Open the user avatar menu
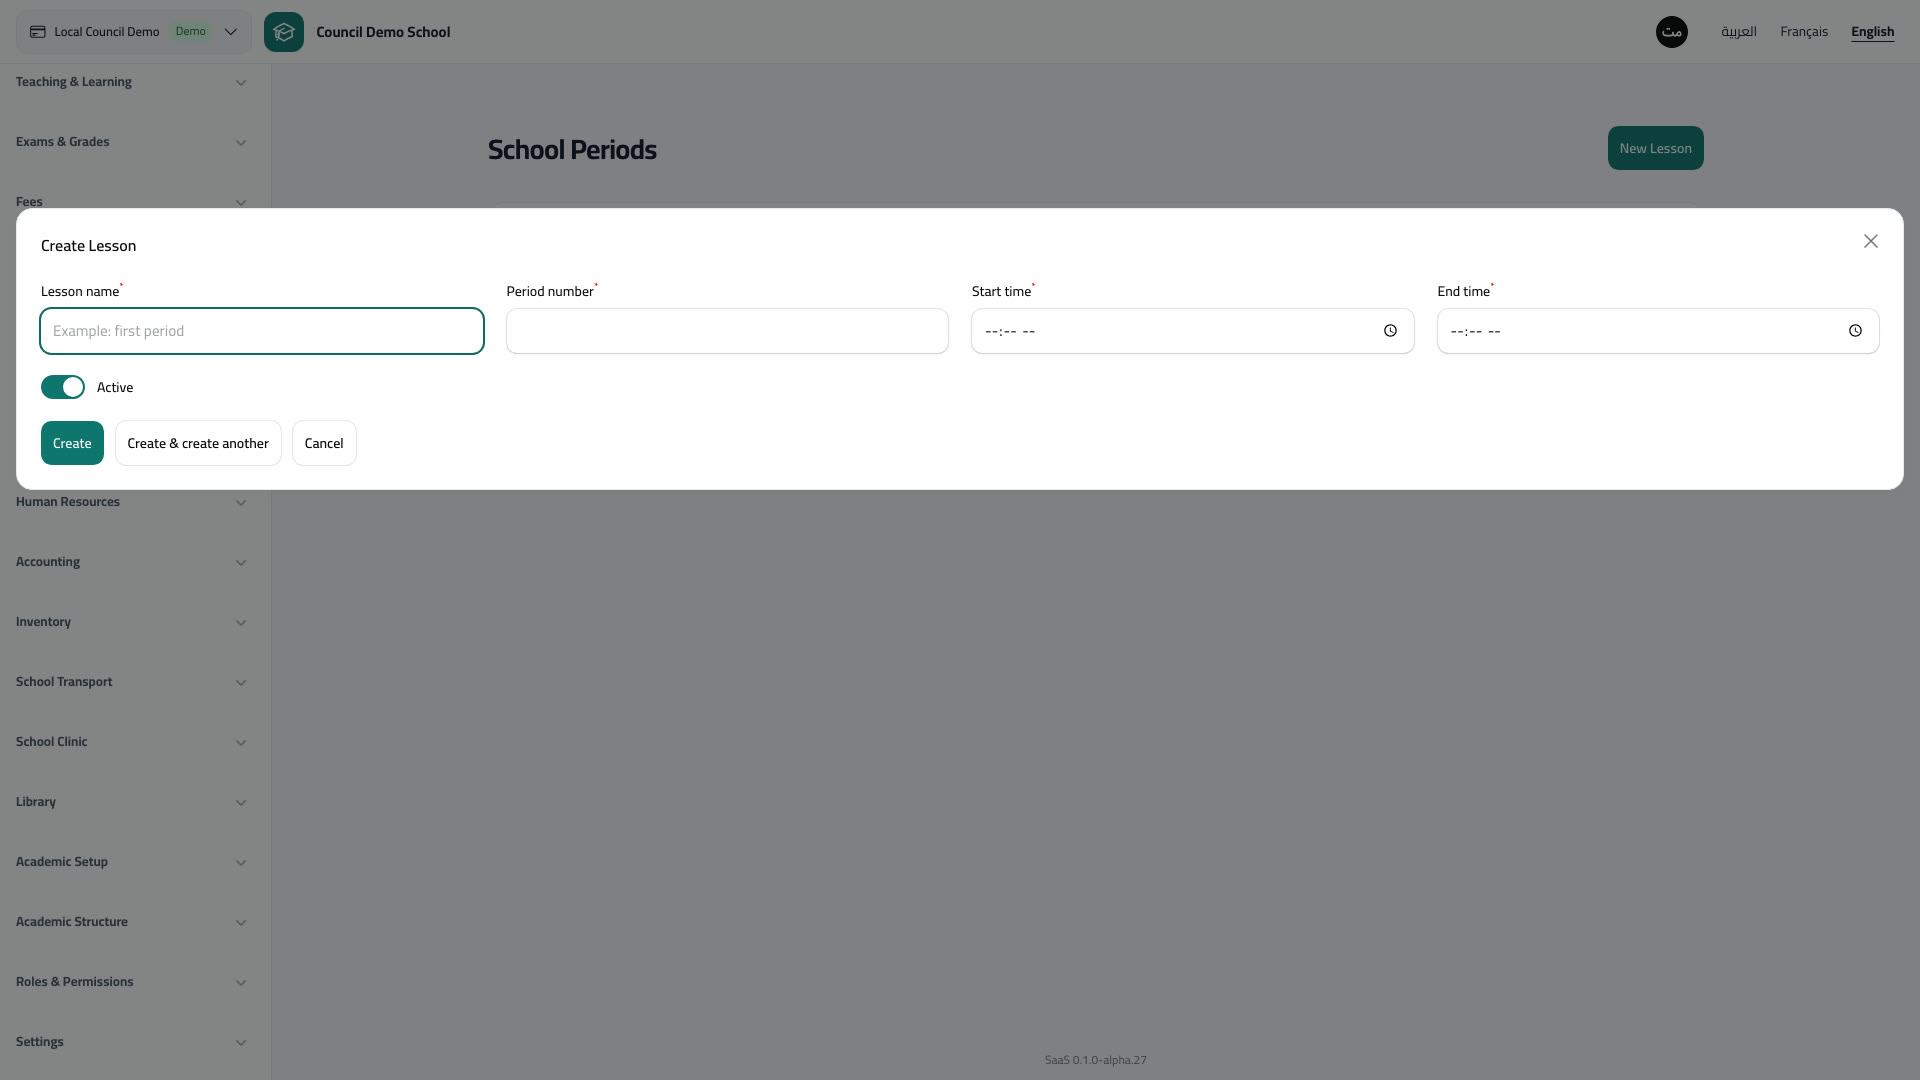1920x1080 pixels. (1672, 32)
